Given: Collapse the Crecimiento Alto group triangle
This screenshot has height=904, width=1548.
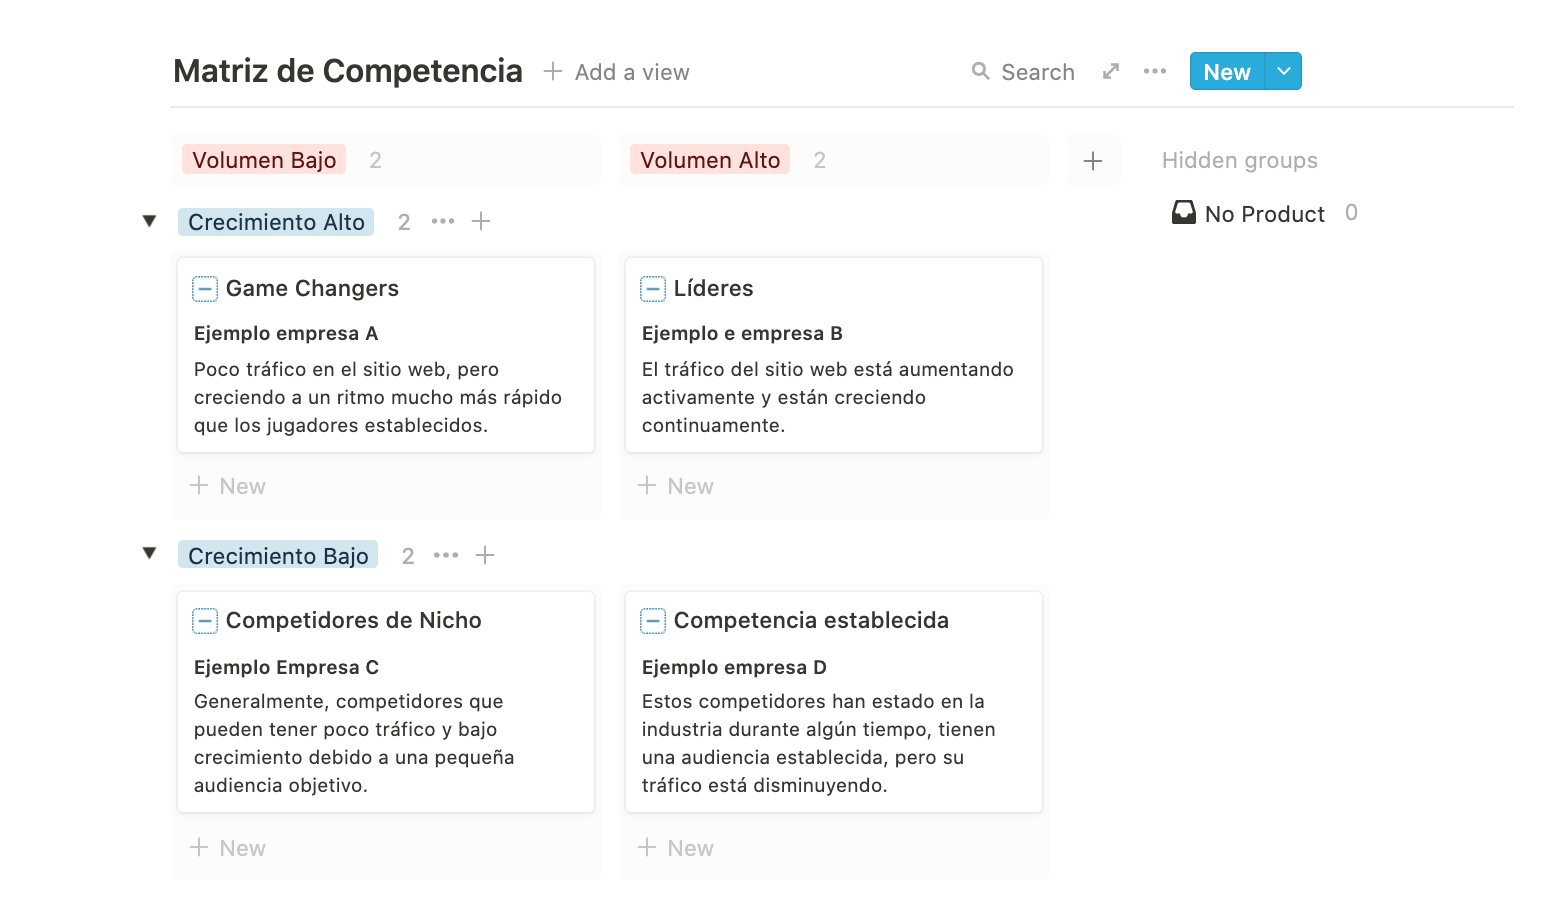Looking at the screenshot, I should 149,221.
